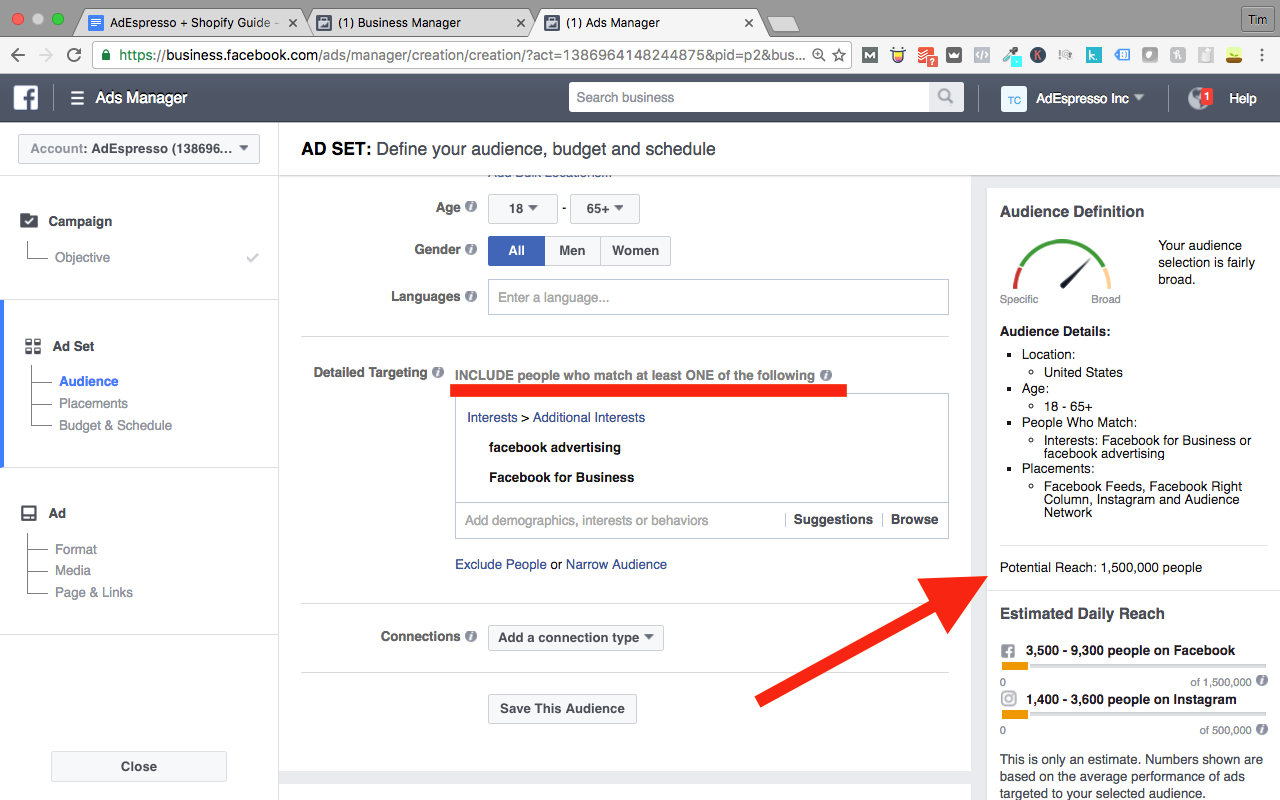
Task: Click the TC account avatar
Action: (1014, 98)
